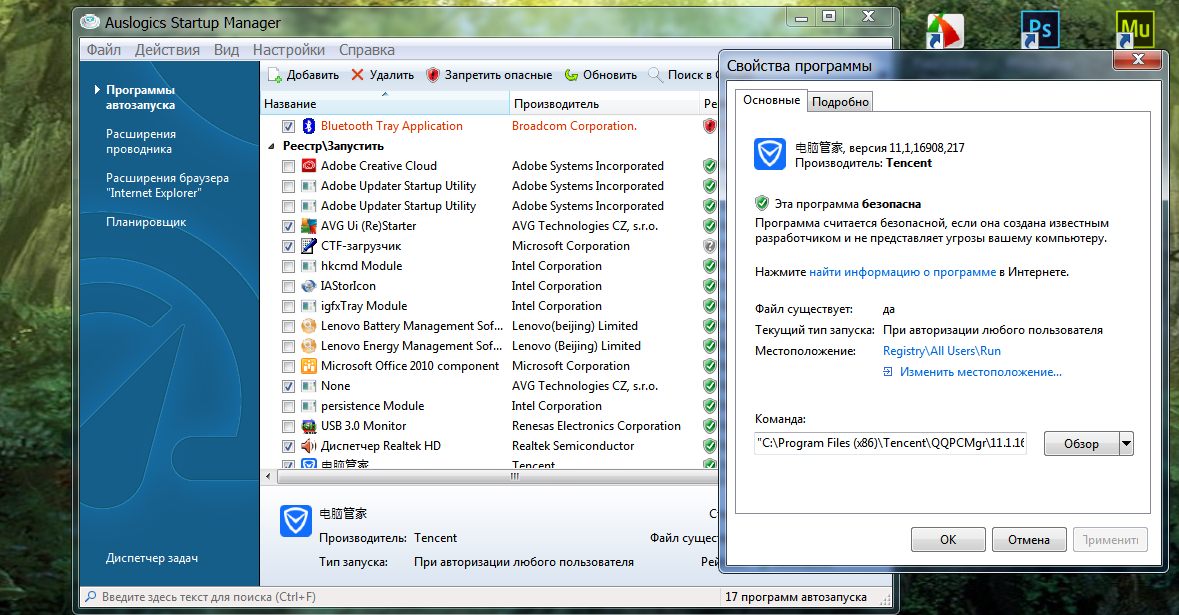The height and width of the screenshot is (615, 1179).
Task: Switch to the Подробно tab
Action: pos(841,101)
